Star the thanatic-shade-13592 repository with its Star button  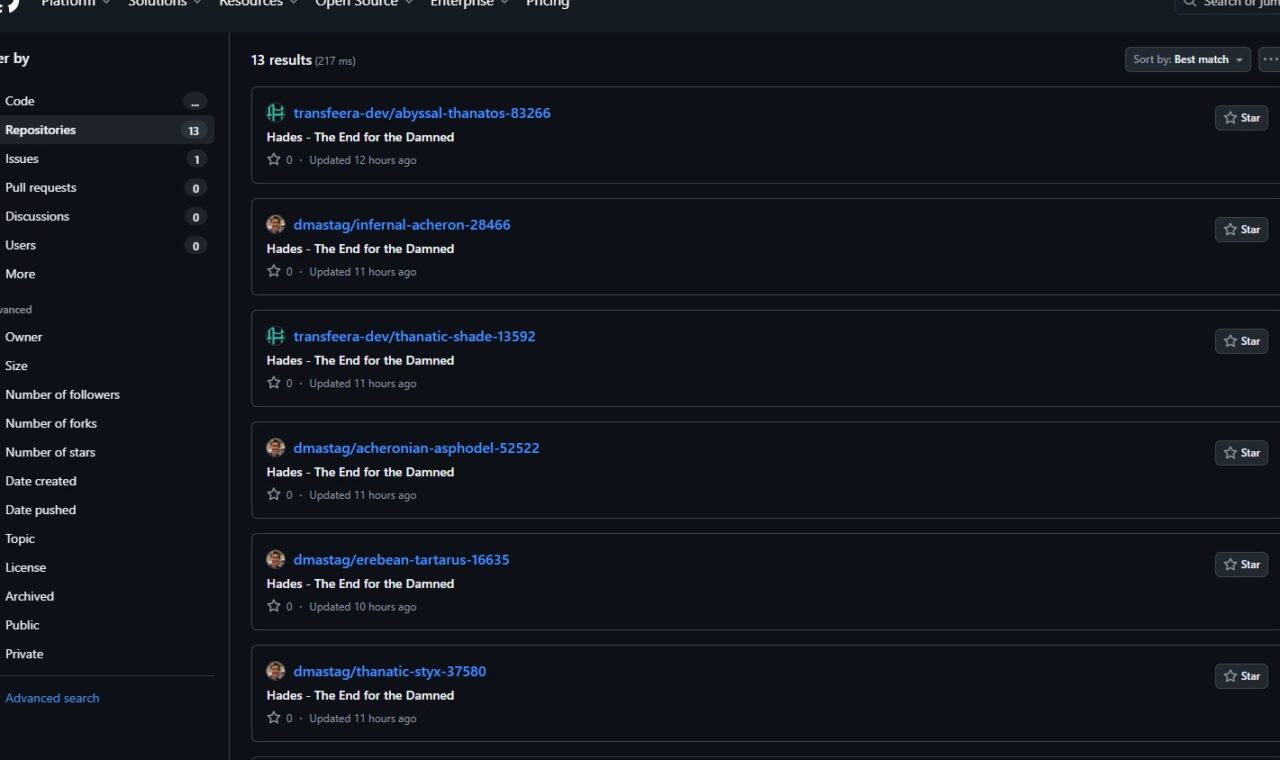coord(1241,341)
